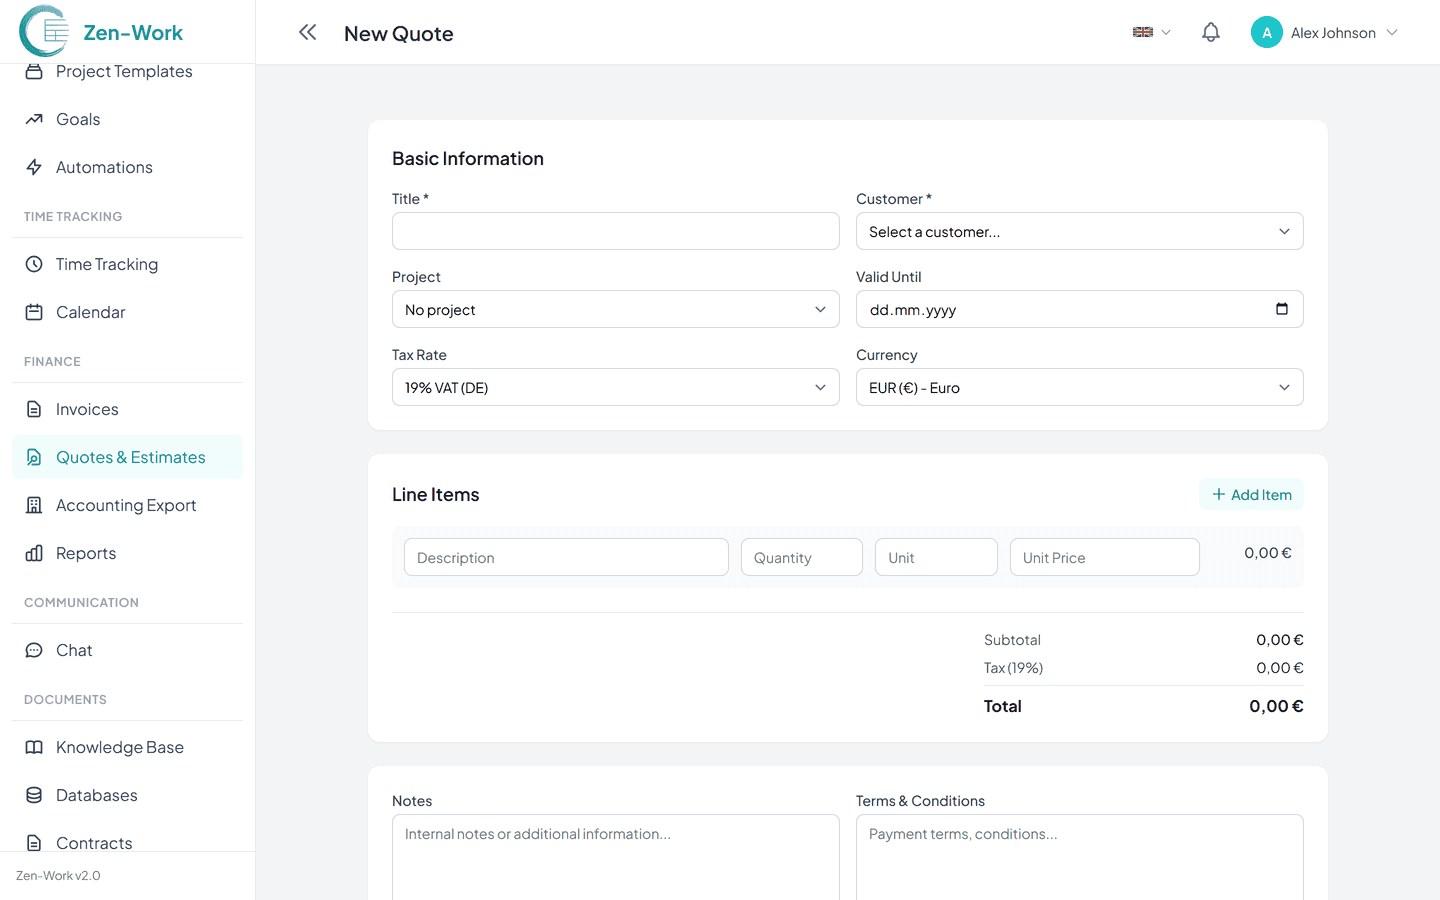Viewport: 1440px width, 900px height.
Task: Click the Chat bubble icon
Action: 34,650
